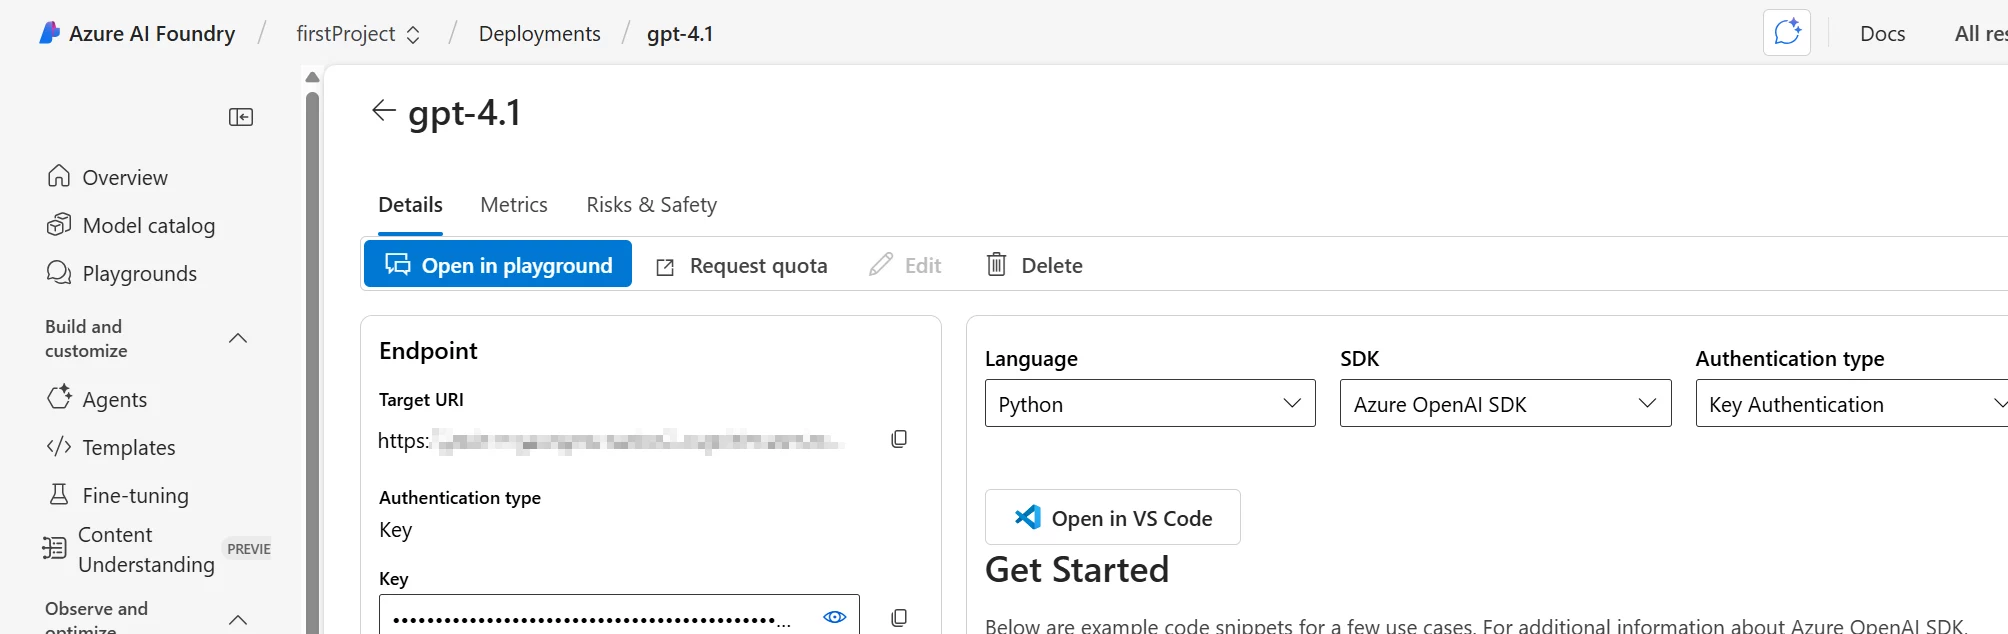This screenshot has height=634, width=2008.
Task: Collapse the left navigation sidebar icon
Action: 241,117
